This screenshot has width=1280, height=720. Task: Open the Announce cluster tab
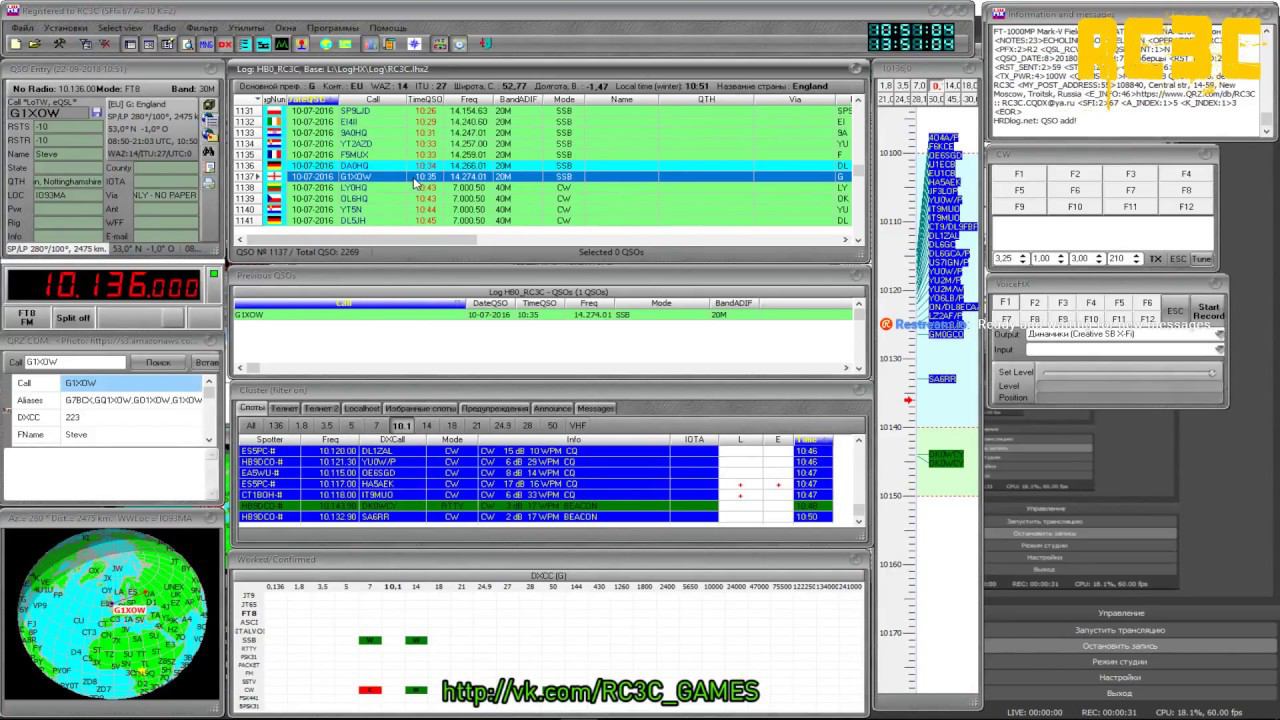552,409
